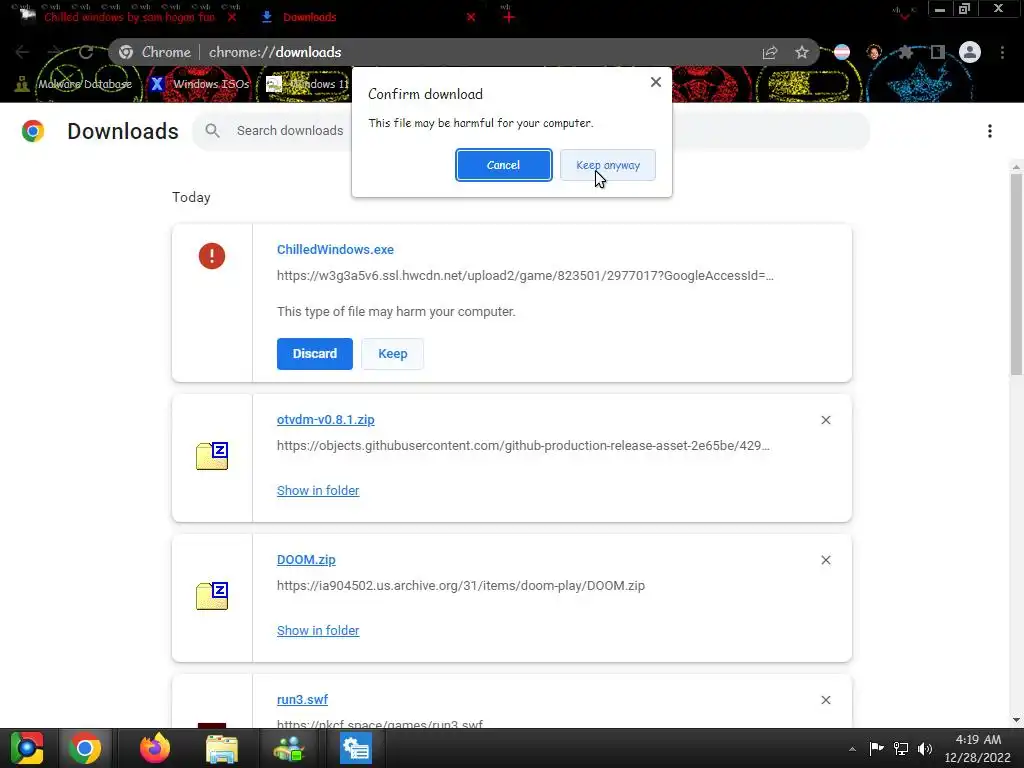The height and width of the screenshot is (768, 1024).
Task: Focus the Search downloads field
Action: coord(530,131)
